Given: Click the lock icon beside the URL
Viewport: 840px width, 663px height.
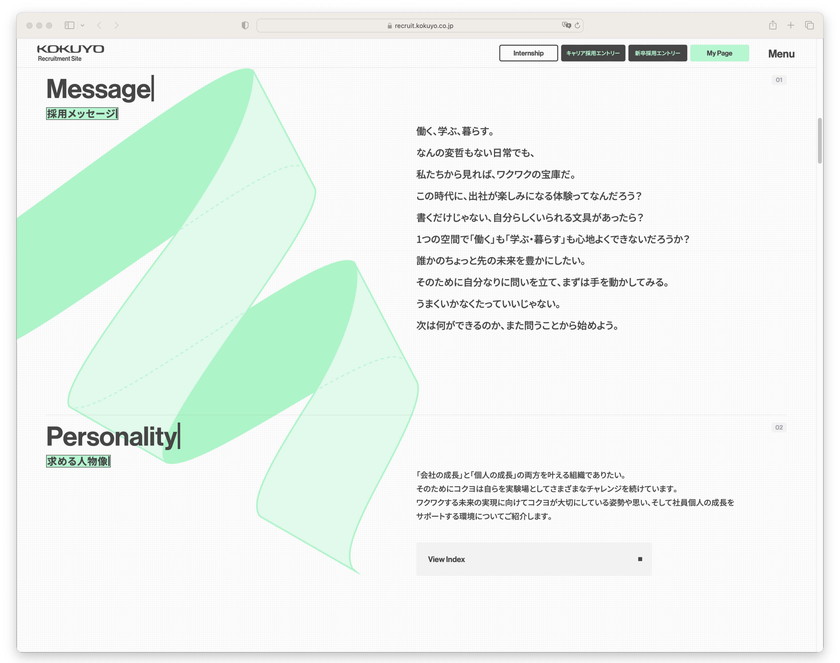Looking at the screenshot, I should coord(389,25).
